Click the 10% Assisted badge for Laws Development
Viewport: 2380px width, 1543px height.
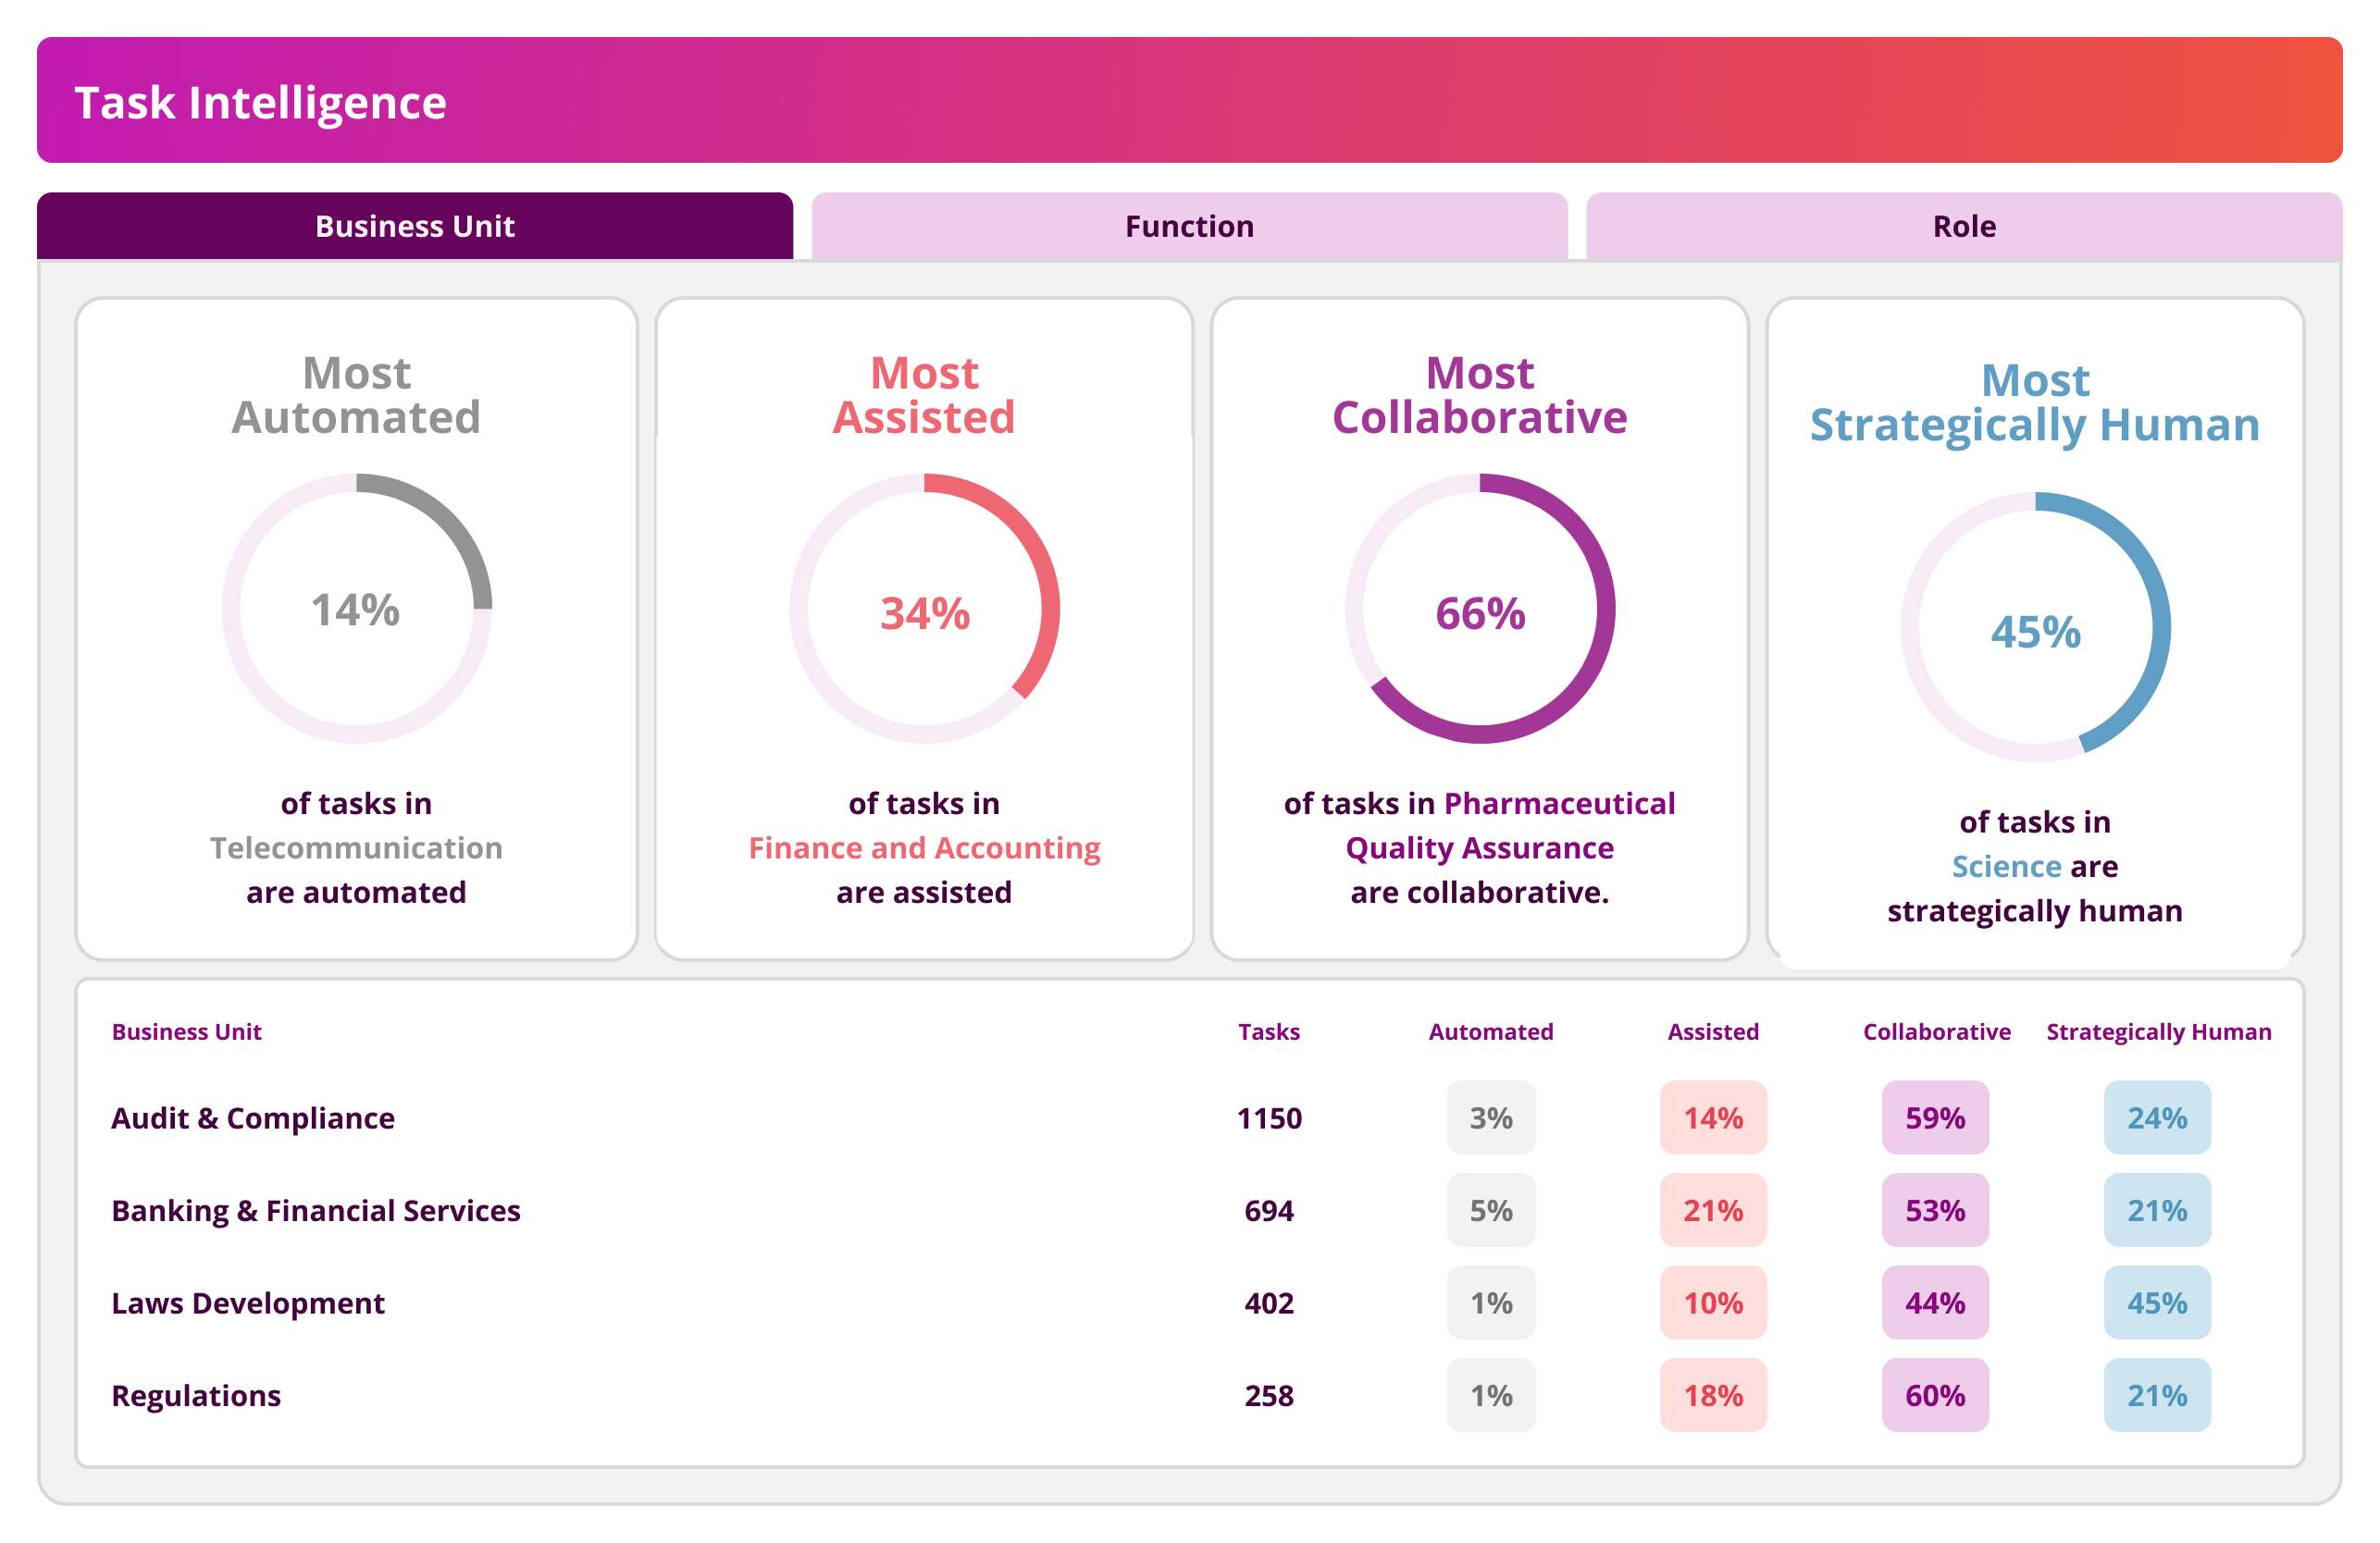click(1713, 1303)
